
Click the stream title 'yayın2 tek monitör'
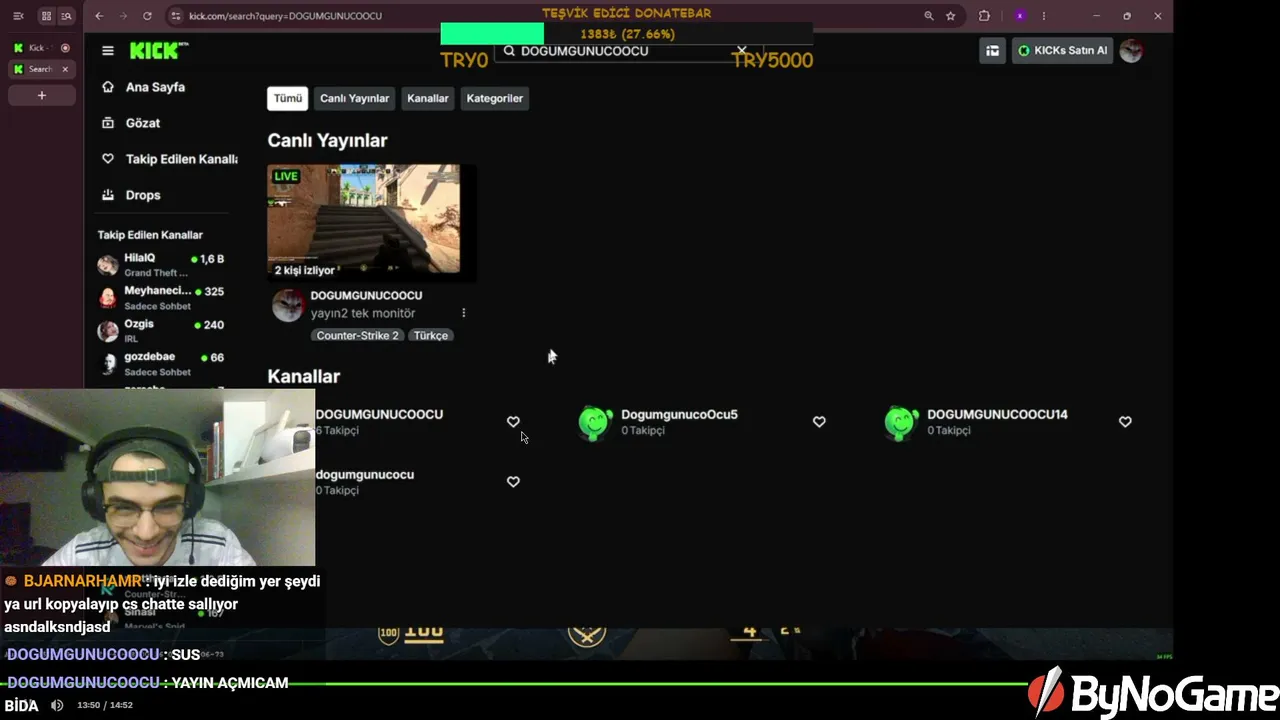(363, 313)
